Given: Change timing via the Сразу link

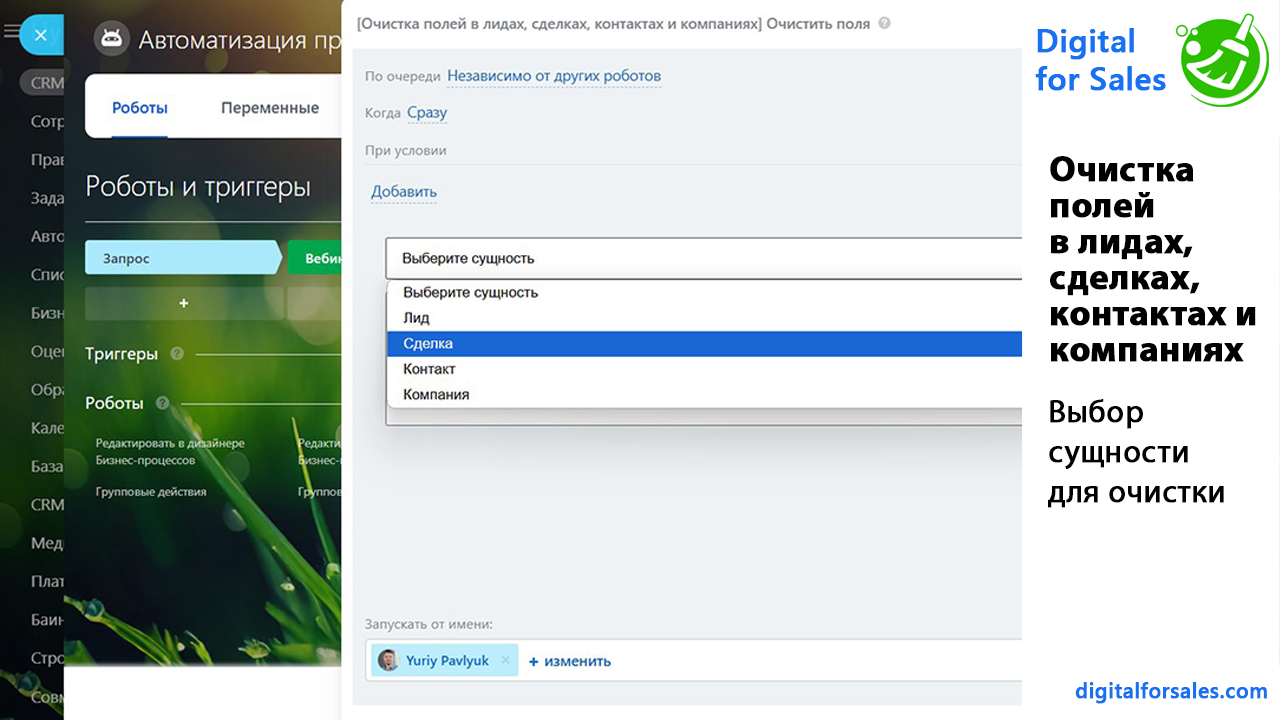Looking at the screenshot, I should [x=427, y=113].
